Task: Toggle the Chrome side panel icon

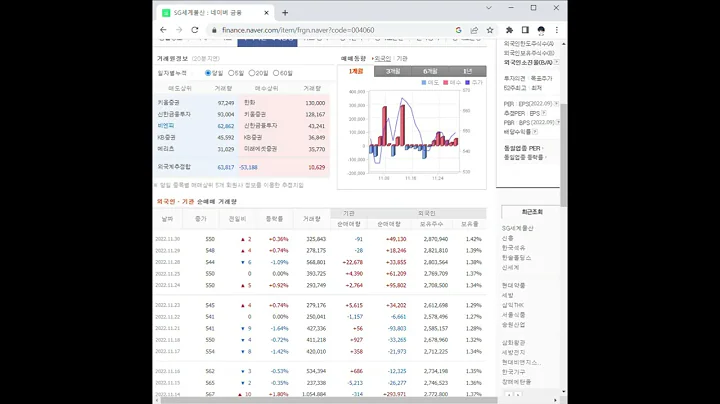Action: pos(525,30)
